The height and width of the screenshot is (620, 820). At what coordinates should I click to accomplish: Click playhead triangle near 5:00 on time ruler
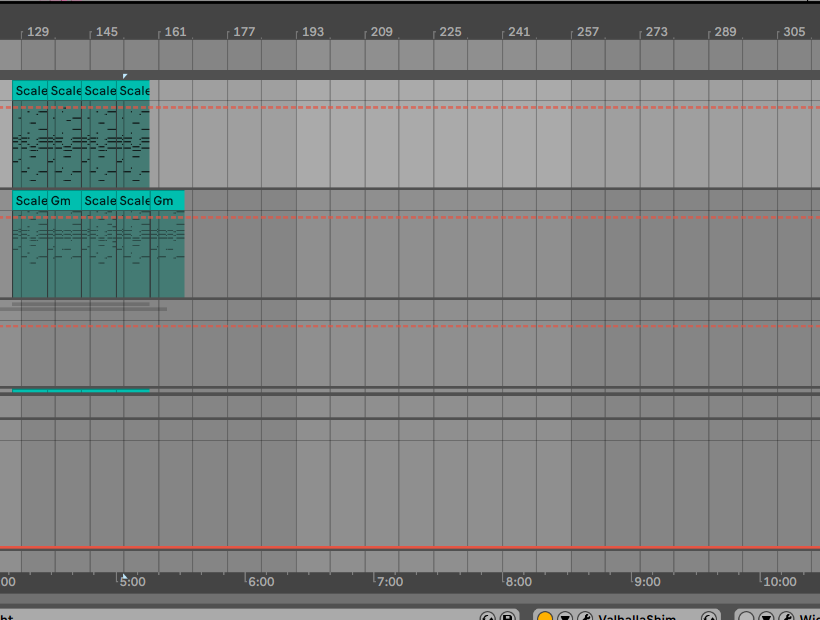[124, 577]
